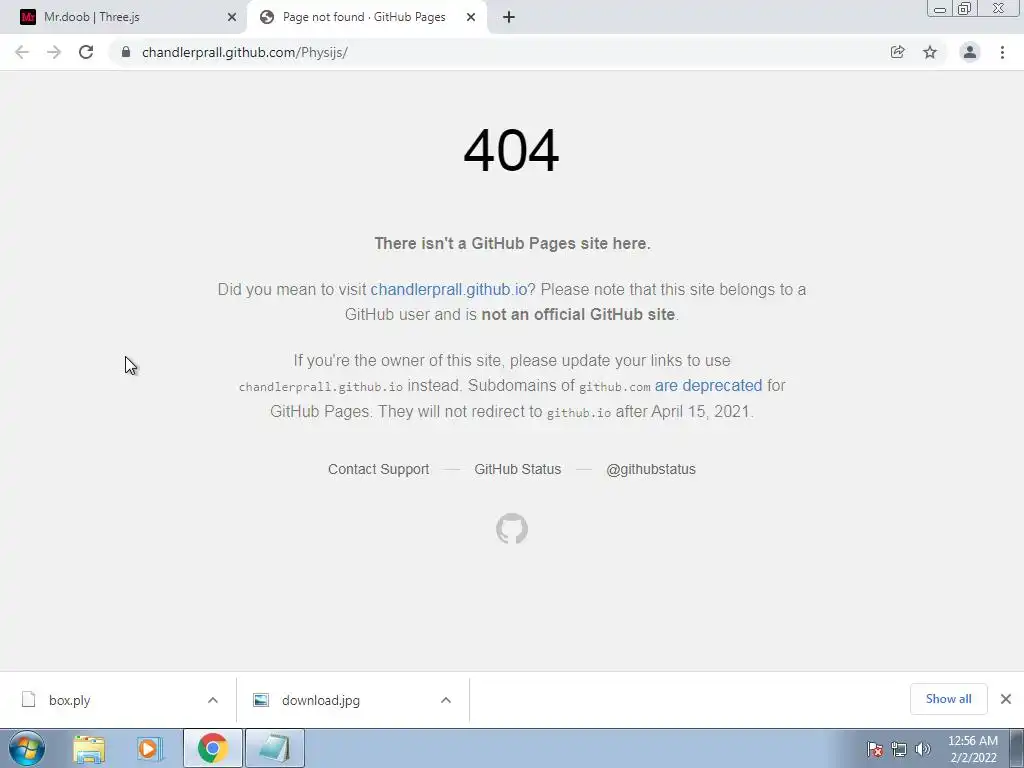Launch Windows Media Player from taskbar
This screenshot has width=1024, height=768.
(x=150, y=748)
